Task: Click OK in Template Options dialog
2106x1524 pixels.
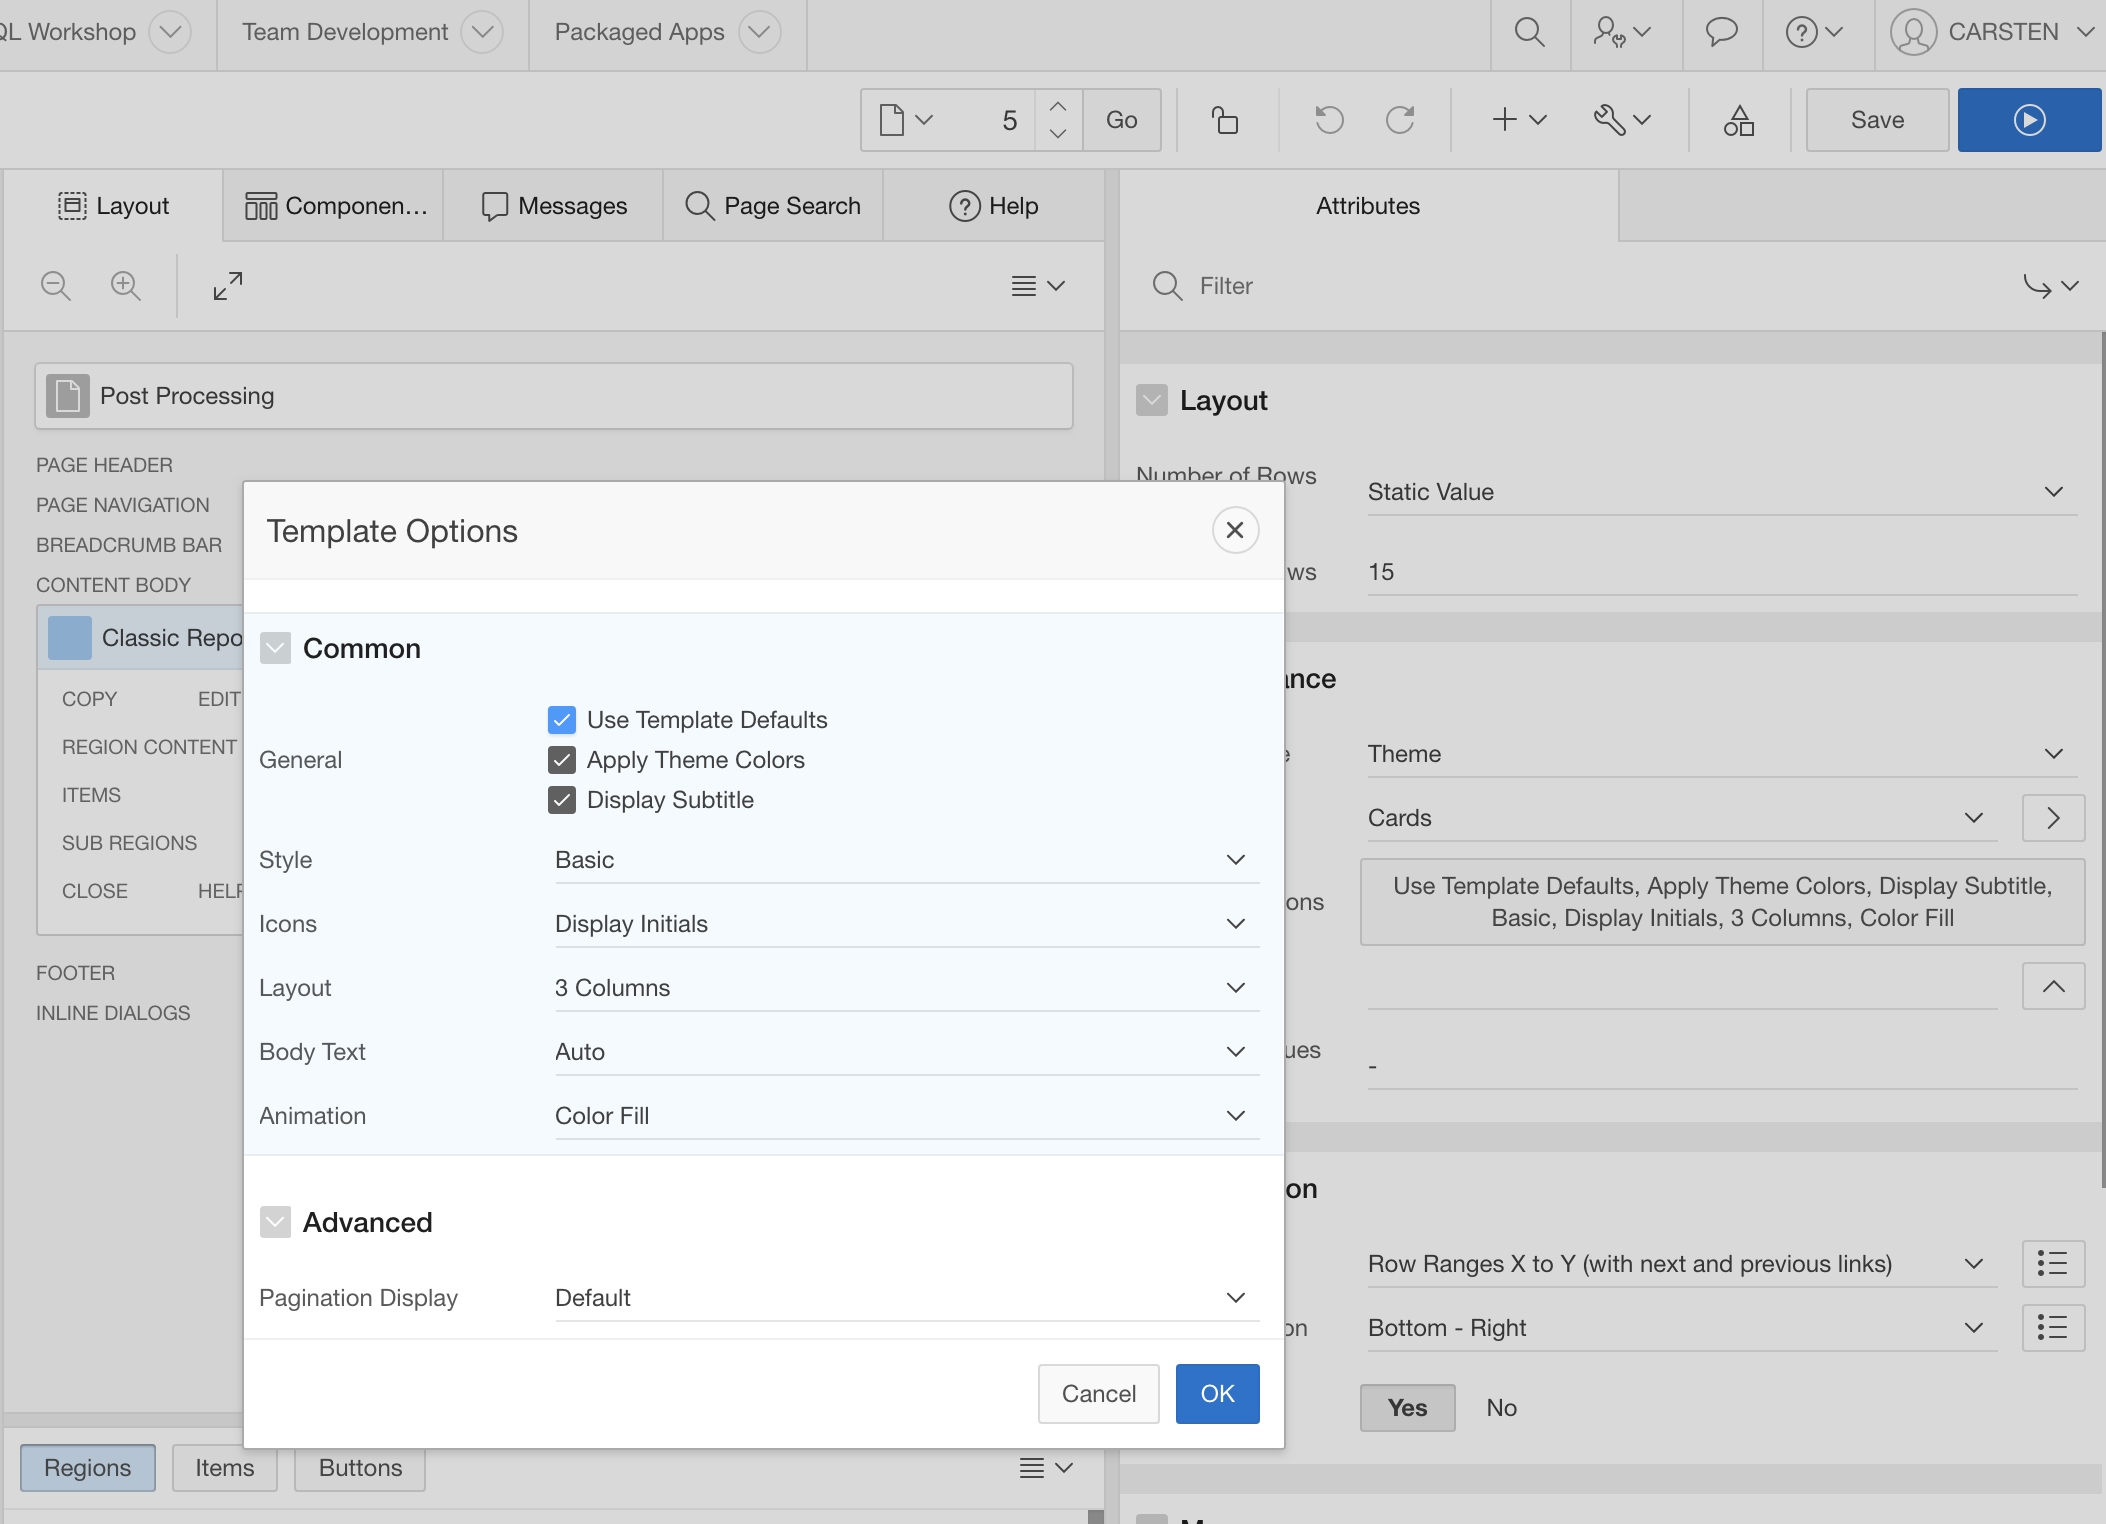Action: pyautogui.click(x=1217, y=1394)
